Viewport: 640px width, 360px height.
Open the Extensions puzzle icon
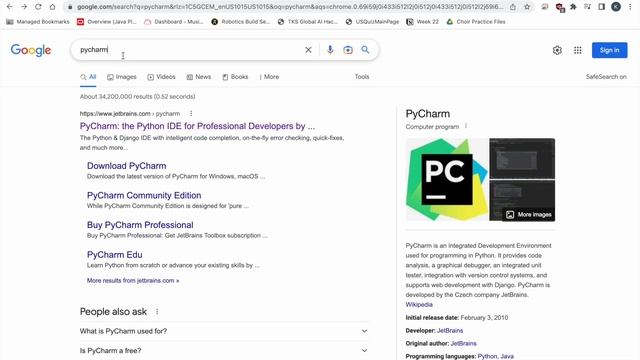pos(573,7)
